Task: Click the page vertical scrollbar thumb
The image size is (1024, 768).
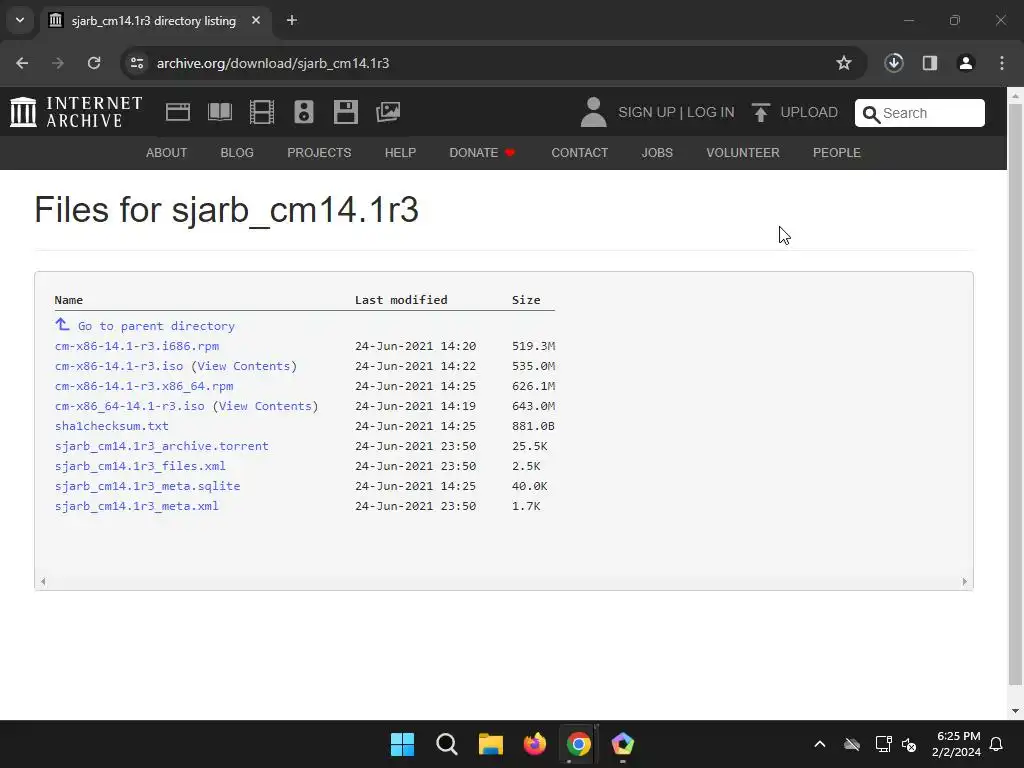Action: coord(1015,394)
